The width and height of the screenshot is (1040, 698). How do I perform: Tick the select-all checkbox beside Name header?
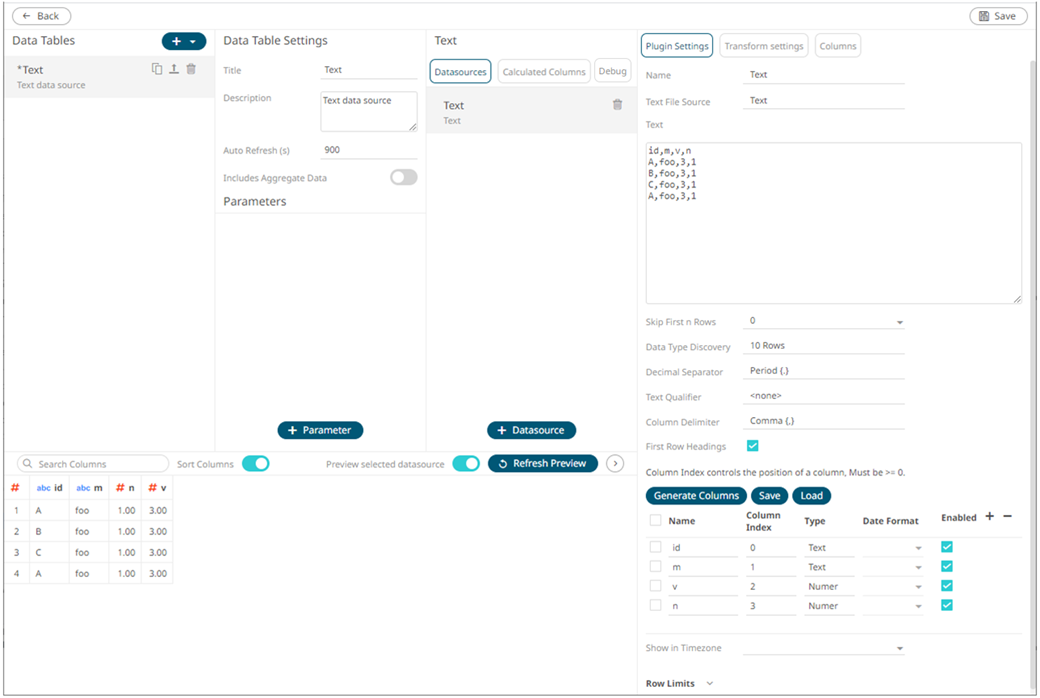(x=655, y=520)
